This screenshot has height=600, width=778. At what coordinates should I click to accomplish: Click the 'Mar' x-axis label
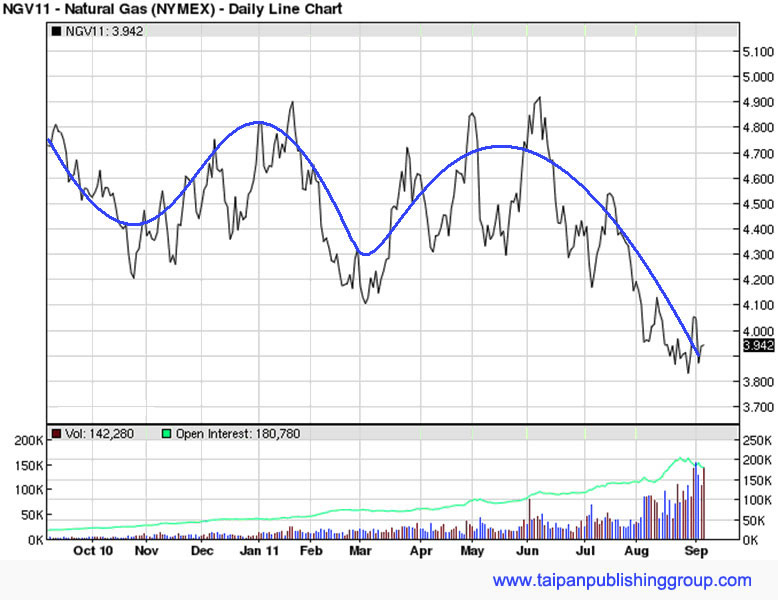click(360, 551)
